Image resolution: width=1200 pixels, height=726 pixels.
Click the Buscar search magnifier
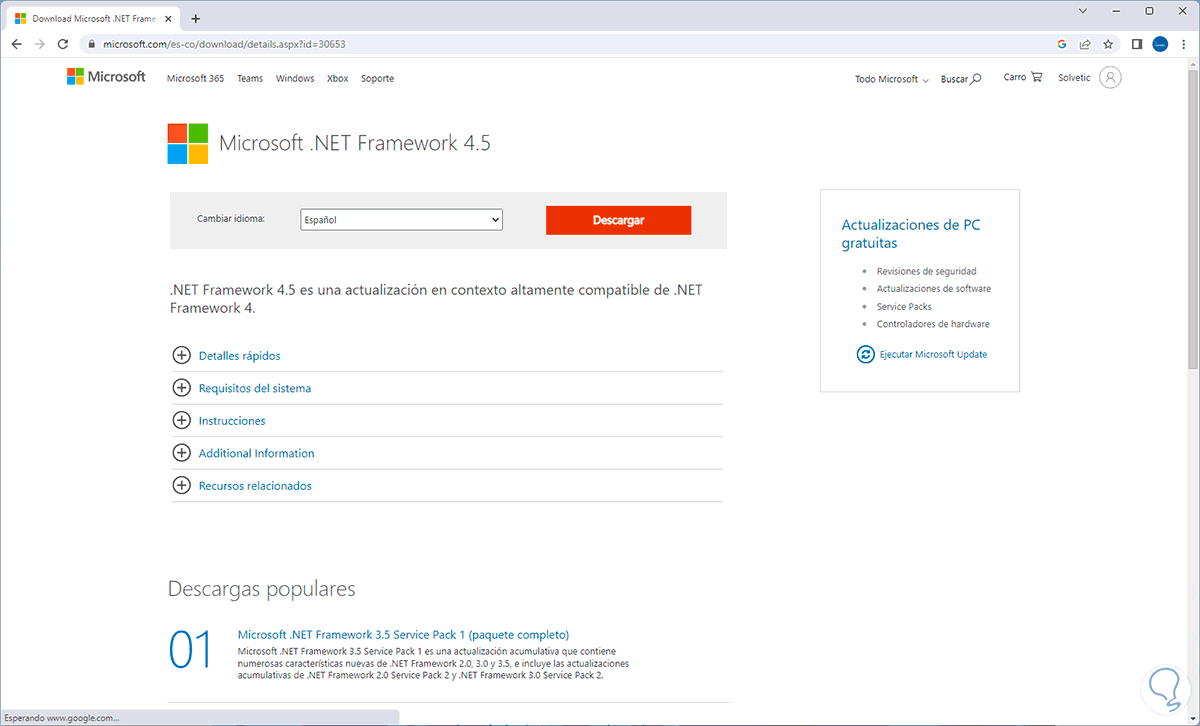click(976, 78)
